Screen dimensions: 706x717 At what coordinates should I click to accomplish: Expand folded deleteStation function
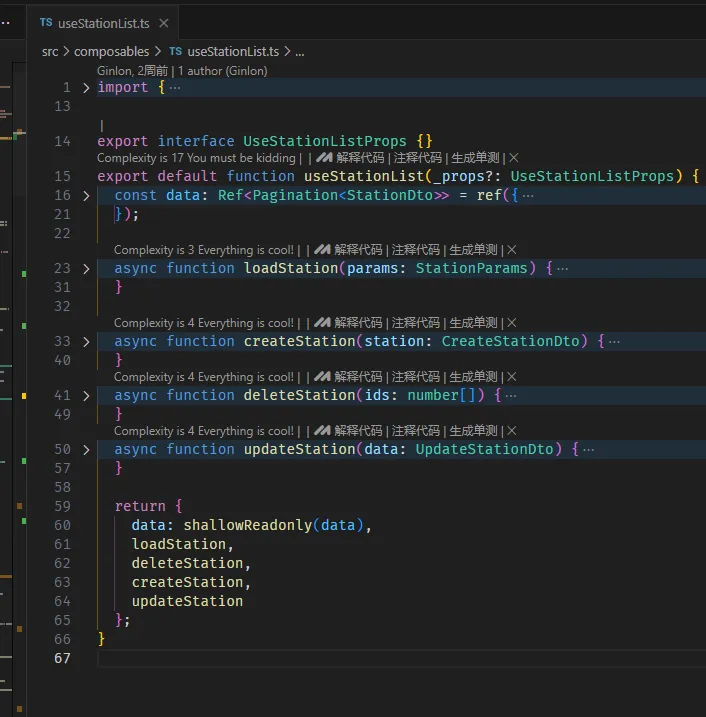coord(86,396)
